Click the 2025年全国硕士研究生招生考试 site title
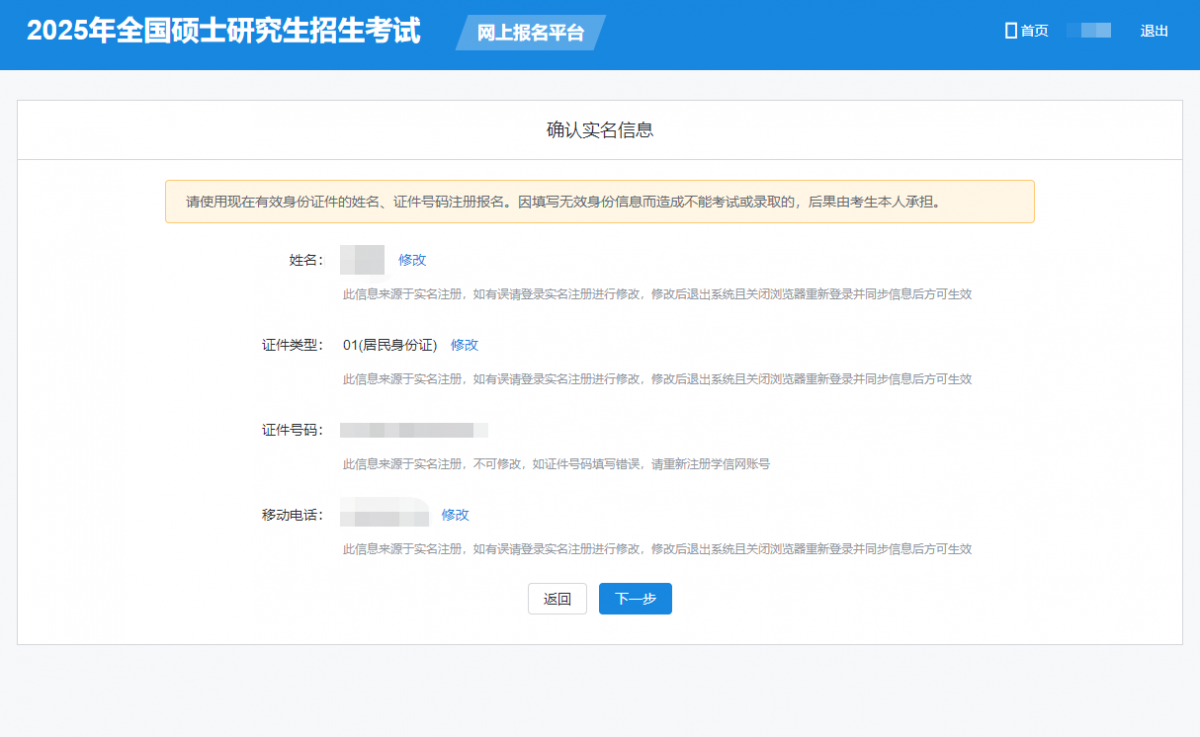Screen dimensions: 1200x737 point(224,31)
